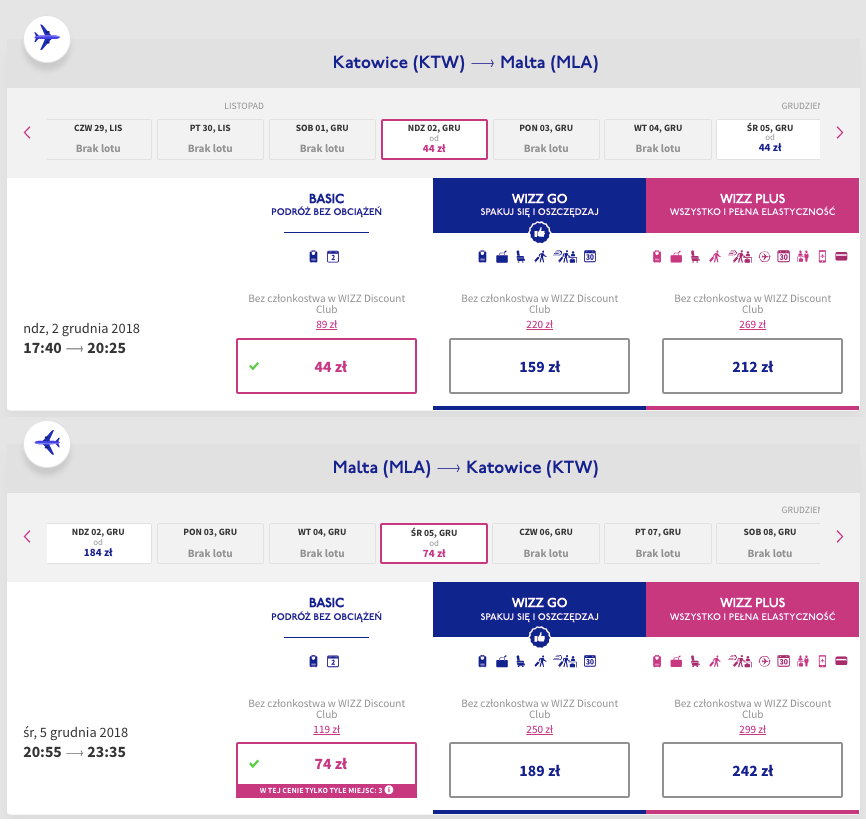Click the return WIZZ PLUS plane circle icon

(764, 661)
